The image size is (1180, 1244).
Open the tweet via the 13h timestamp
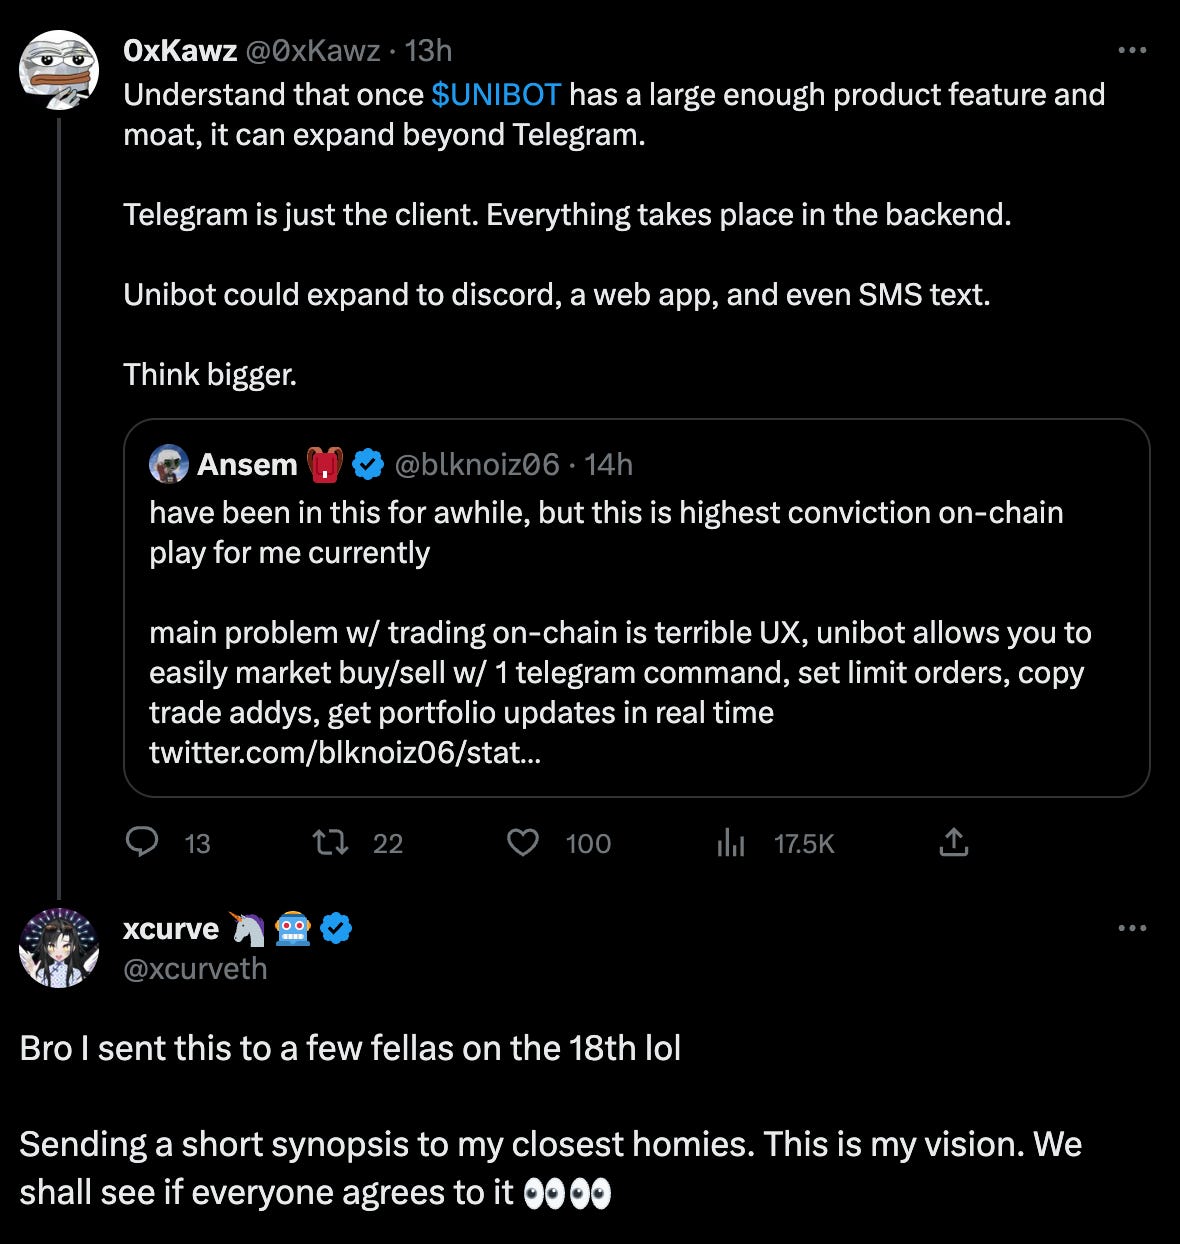coord(429,51)
